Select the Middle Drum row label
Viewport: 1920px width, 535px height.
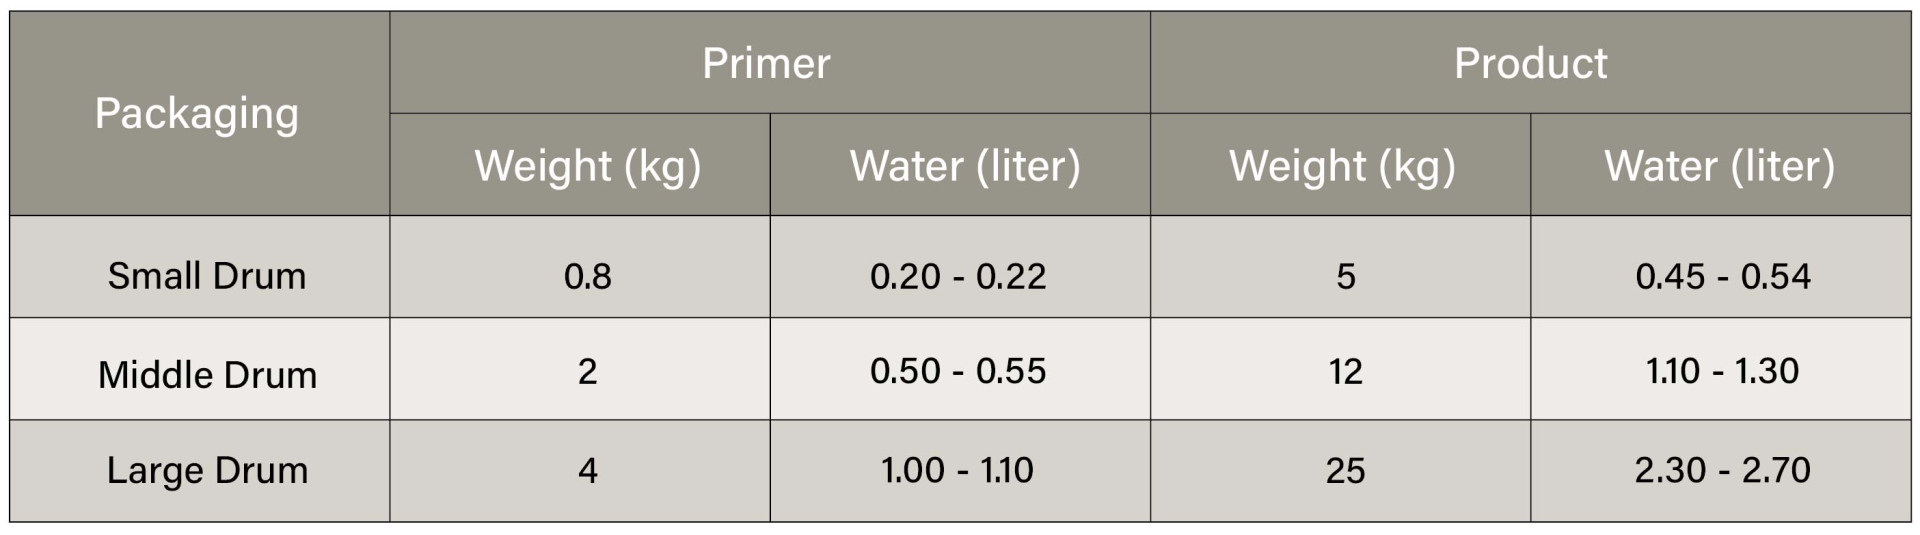click(x=199, y=369)
